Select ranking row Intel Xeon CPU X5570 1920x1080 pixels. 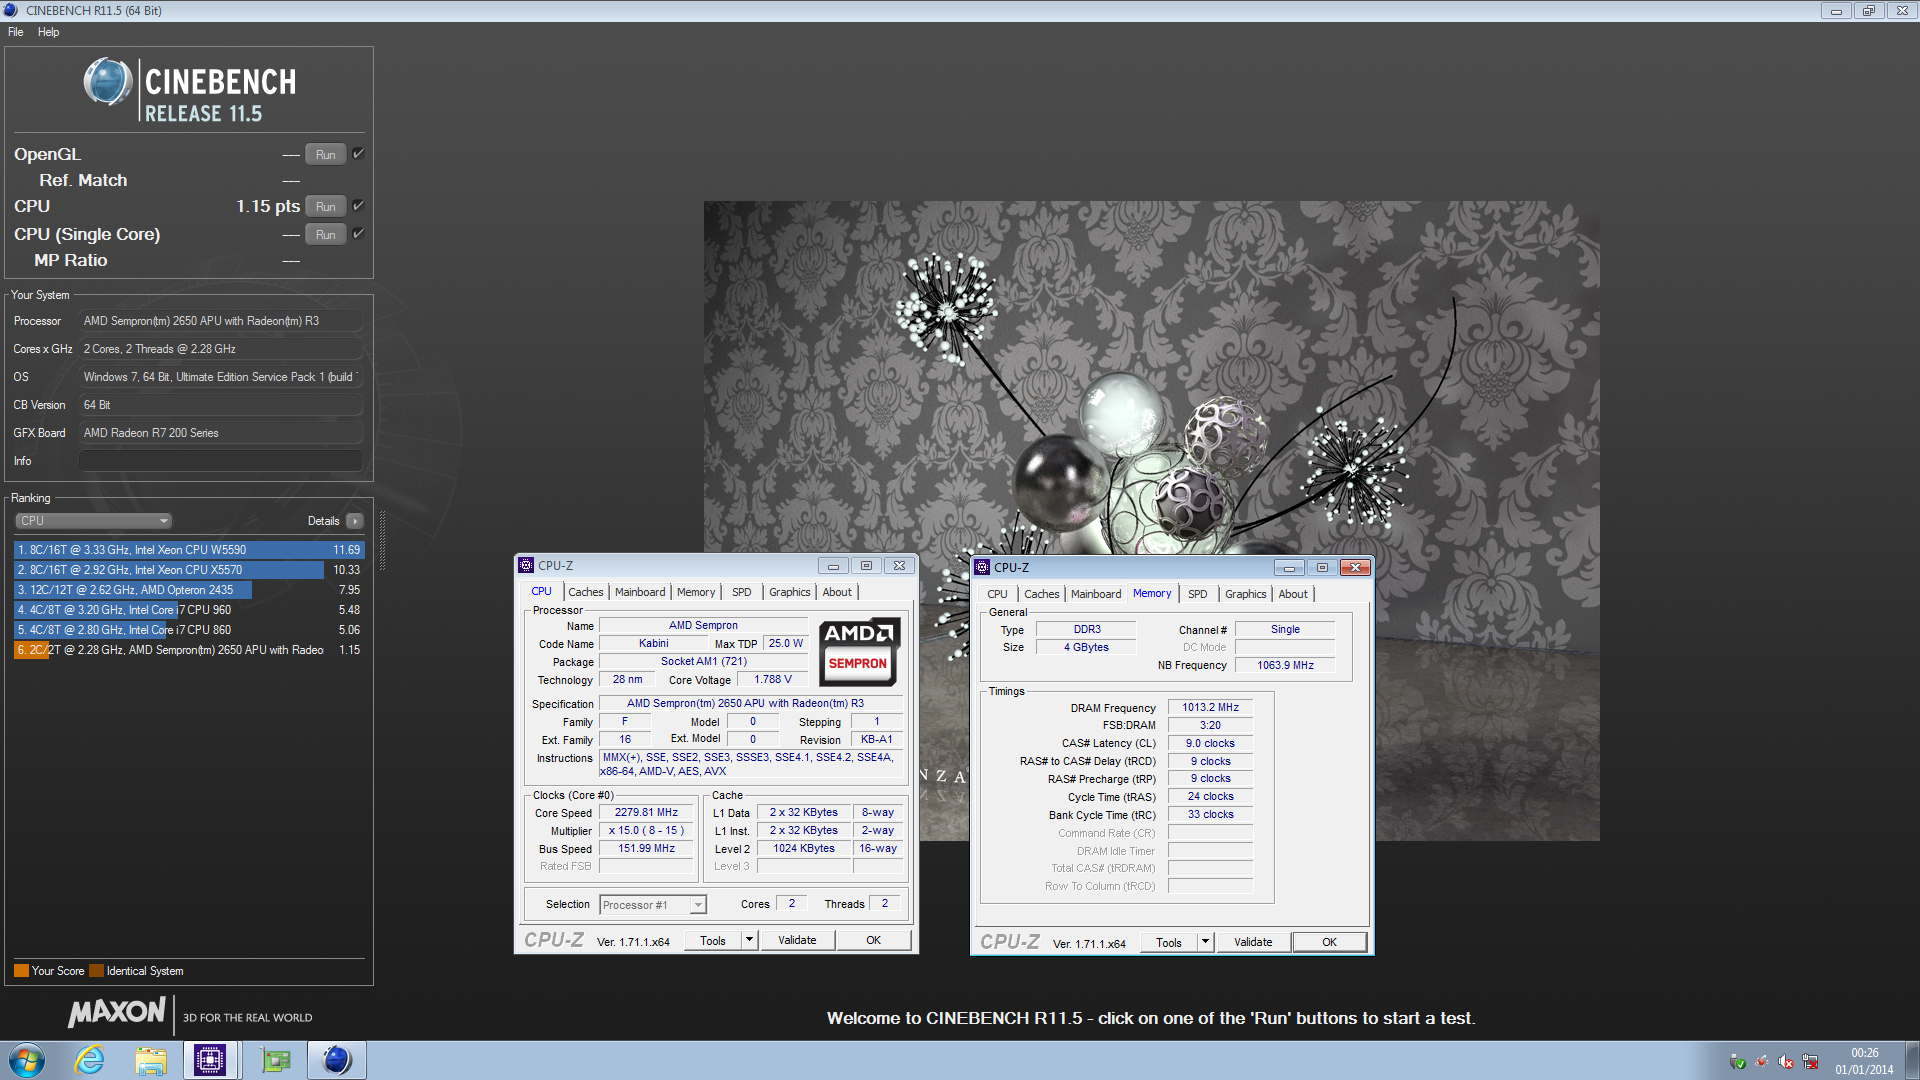point(189,570)
